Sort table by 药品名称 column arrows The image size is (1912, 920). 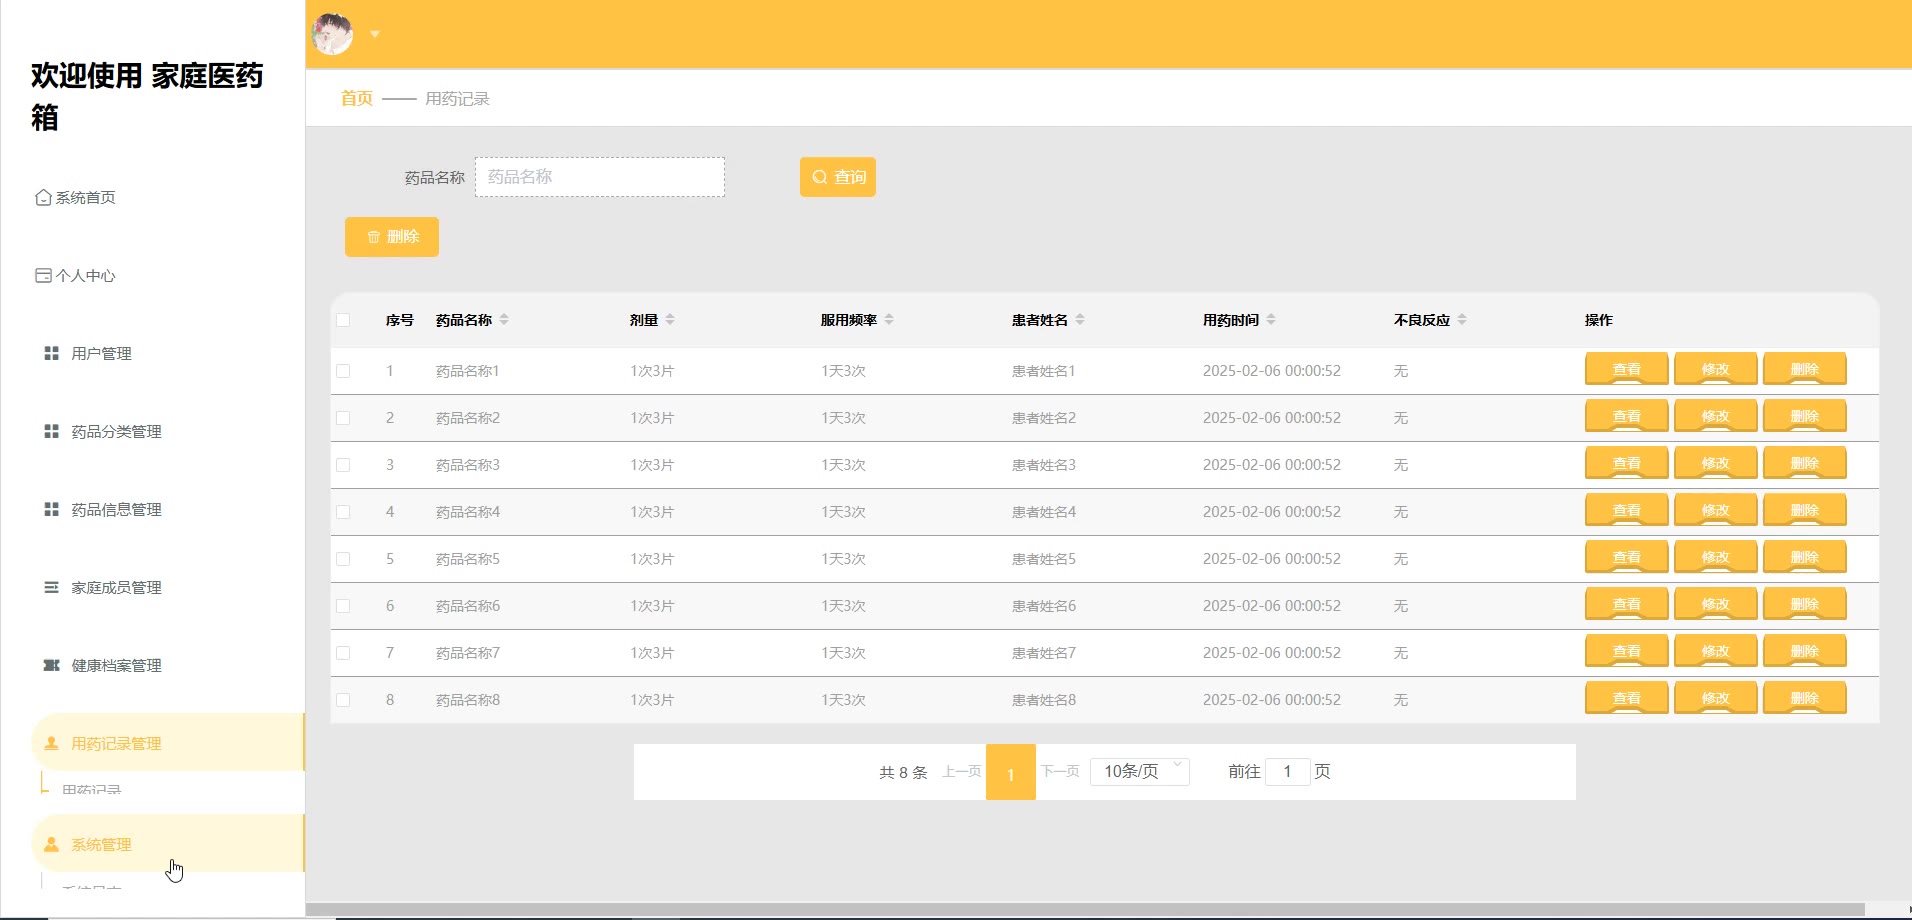click(504, 320)
